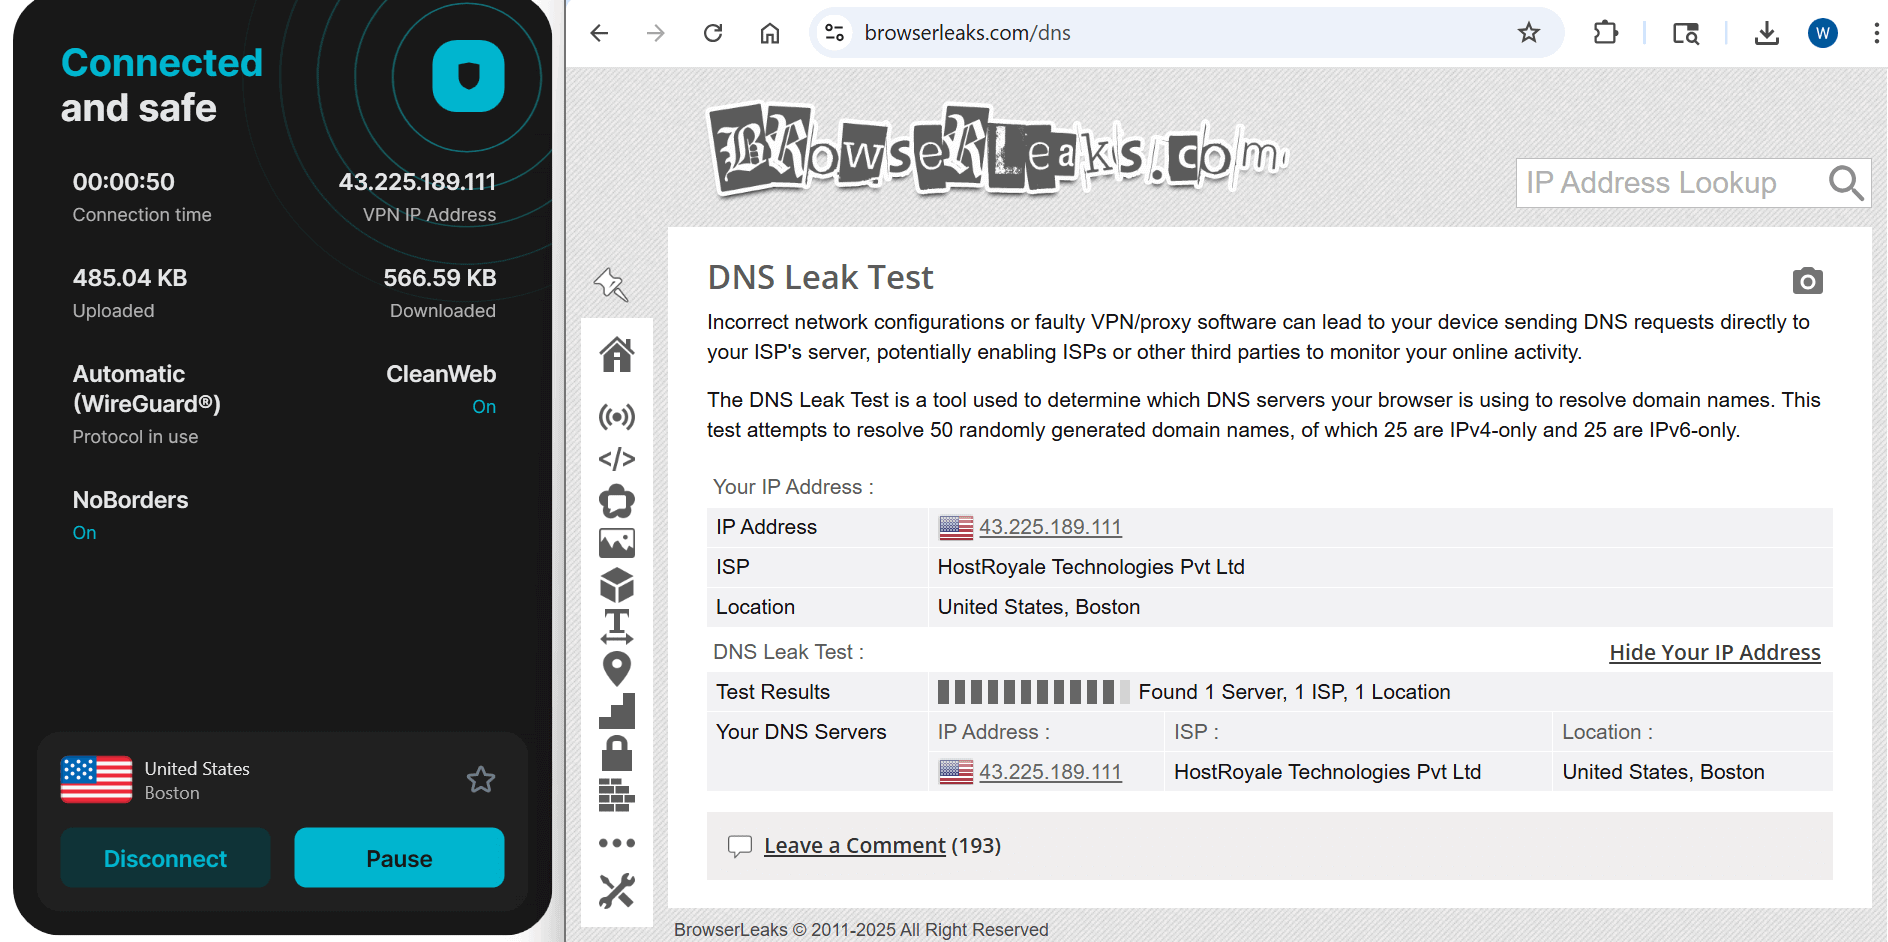Open Leave a Comment link

(854, 846)
